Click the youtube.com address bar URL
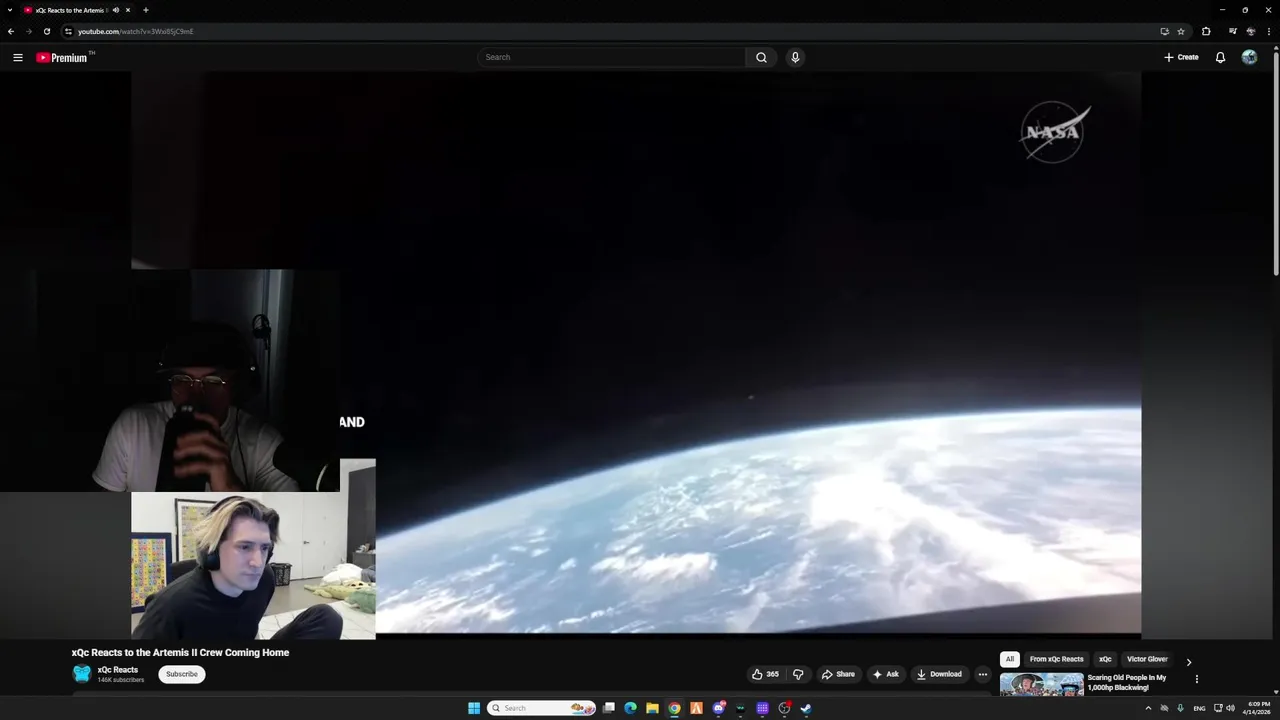This screenshot has height=720, width=1280. (136, 31)
